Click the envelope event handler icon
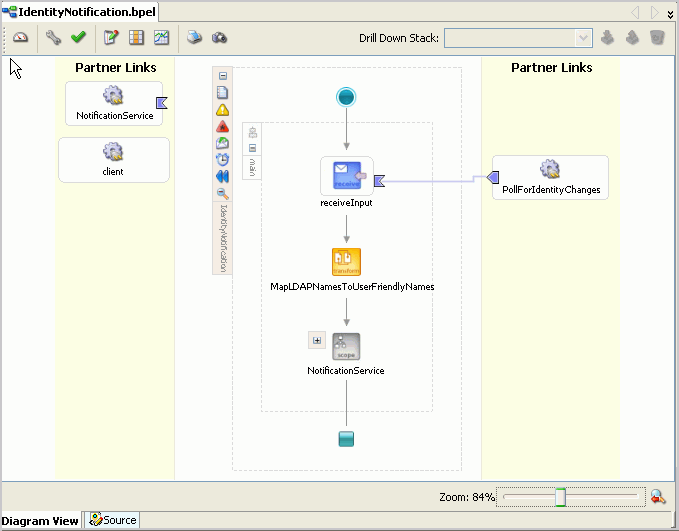This screenshot has height=531, width=679. point(222,143)
